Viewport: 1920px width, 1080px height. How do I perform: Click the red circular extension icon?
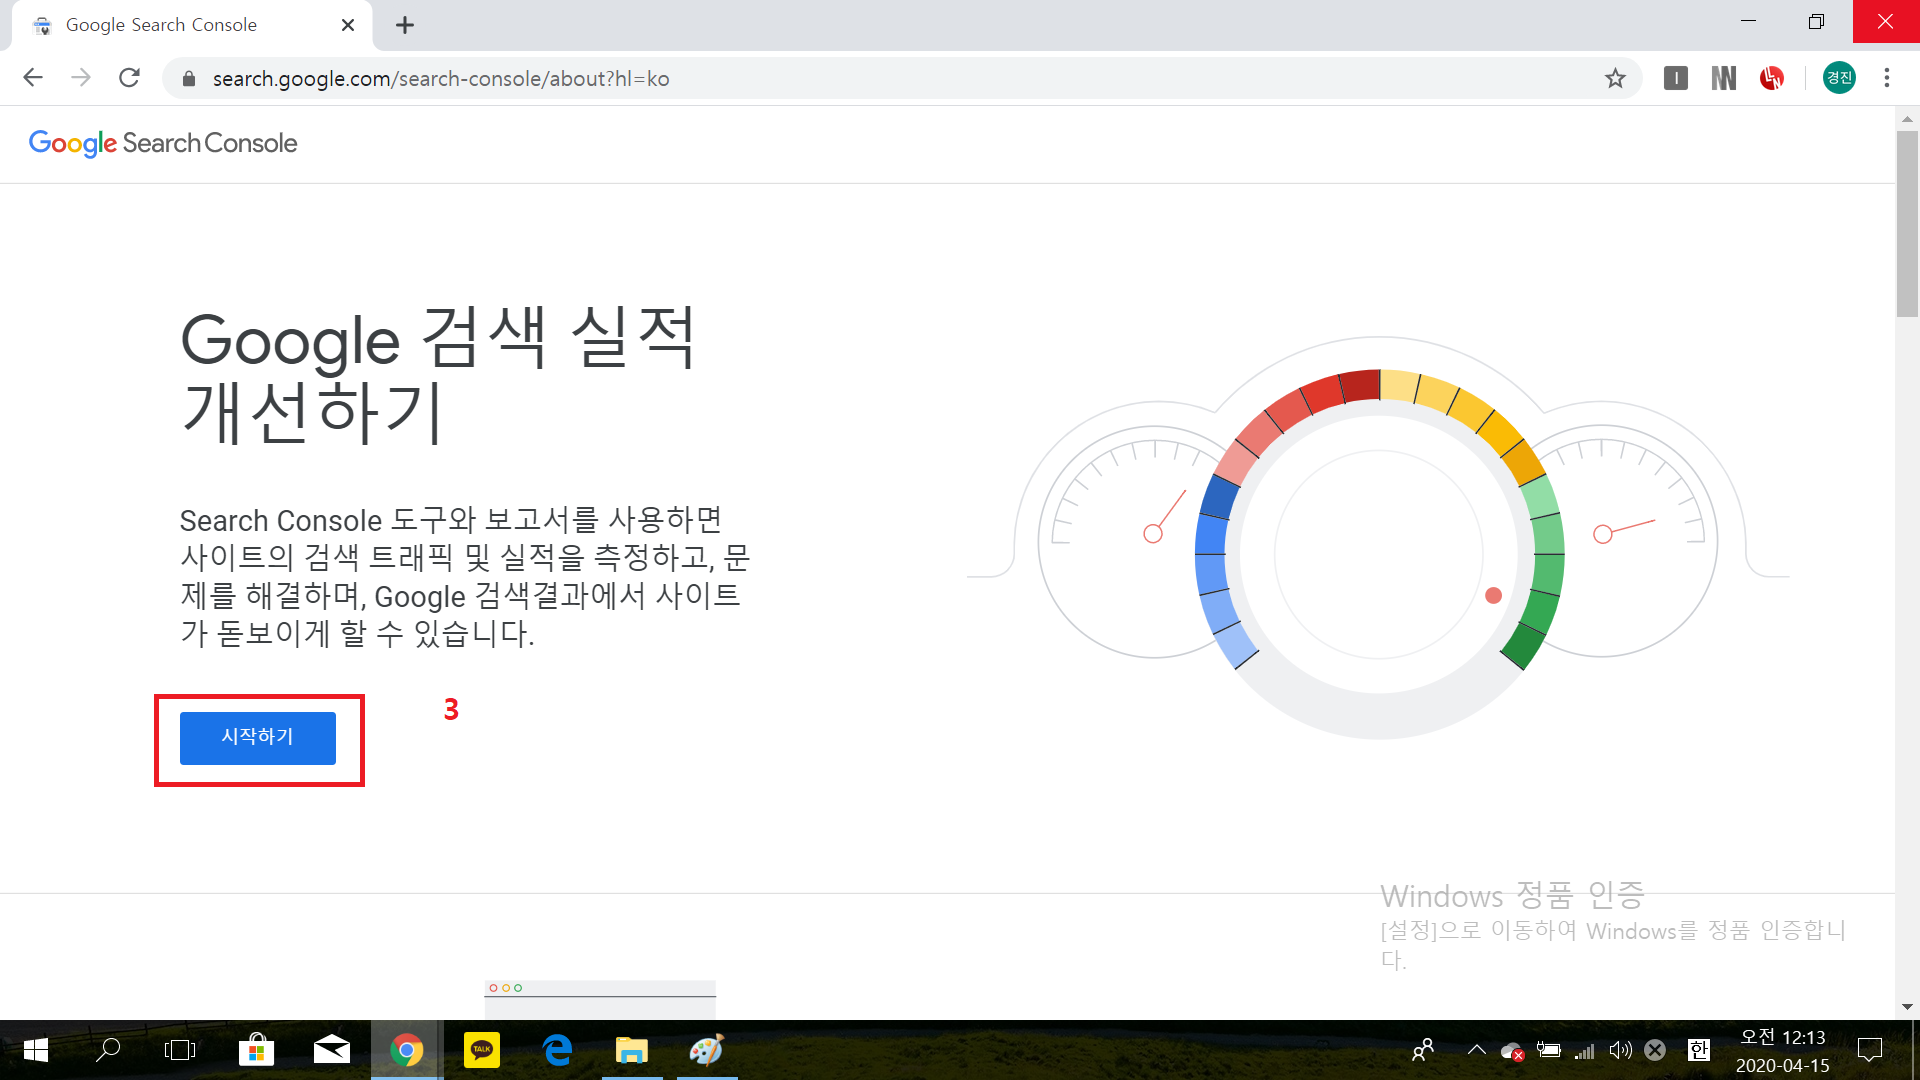click(x=1772, y=78)
